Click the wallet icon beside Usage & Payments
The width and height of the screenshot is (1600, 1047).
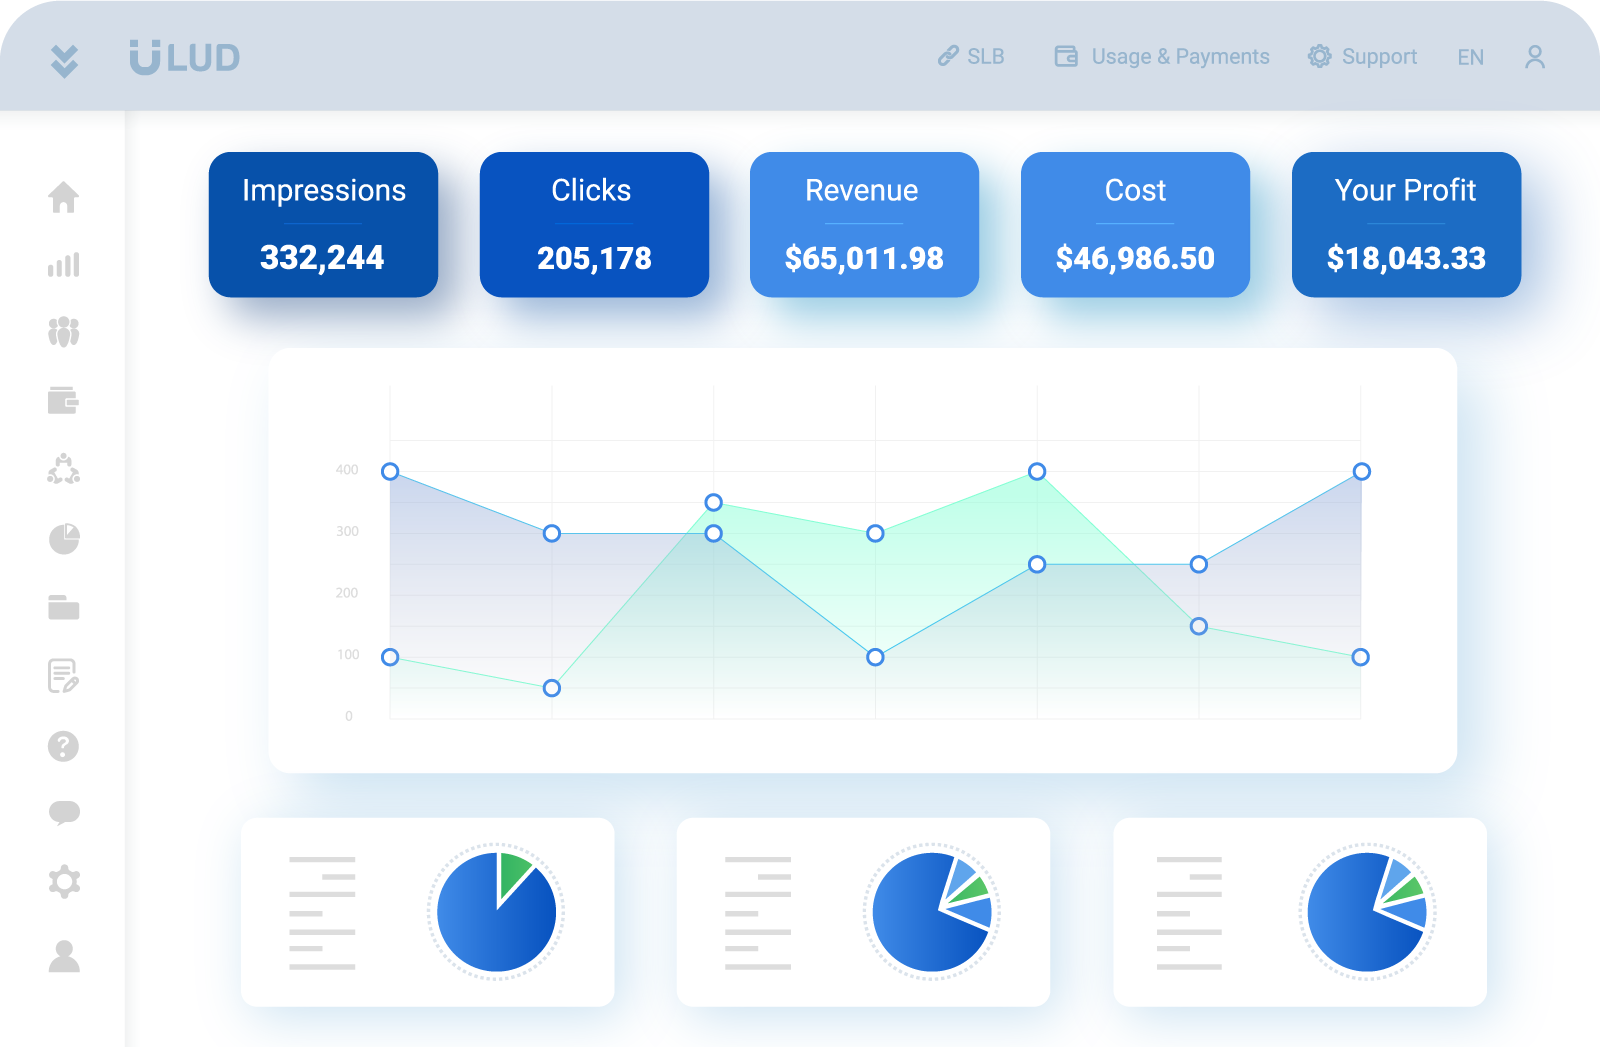tap(1066, 56)
